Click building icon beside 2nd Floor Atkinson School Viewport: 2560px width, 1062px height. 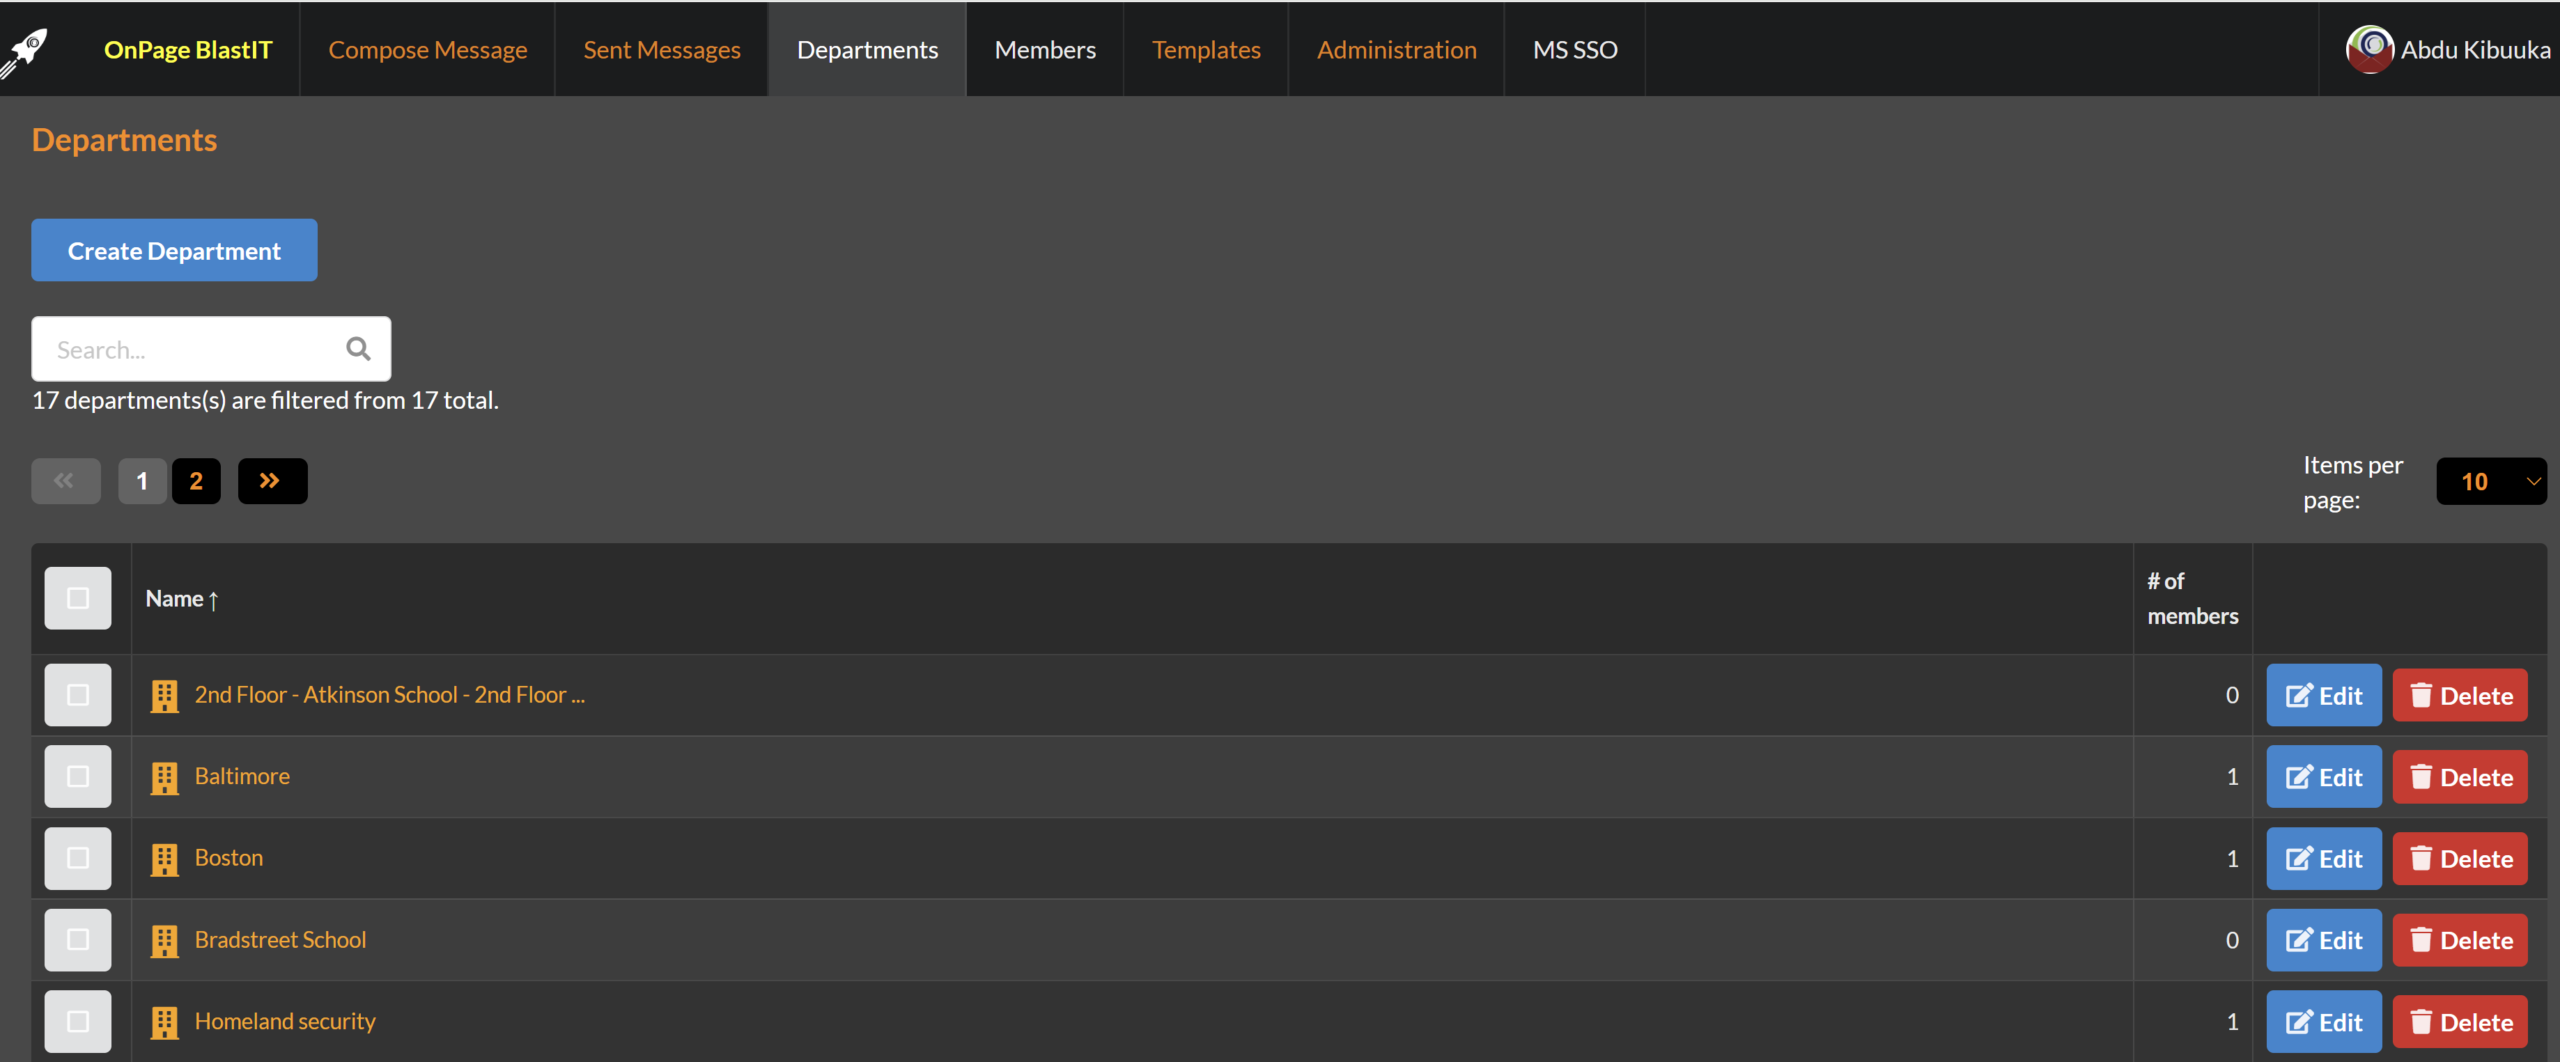pyautogui.click(x=164, y=696)
